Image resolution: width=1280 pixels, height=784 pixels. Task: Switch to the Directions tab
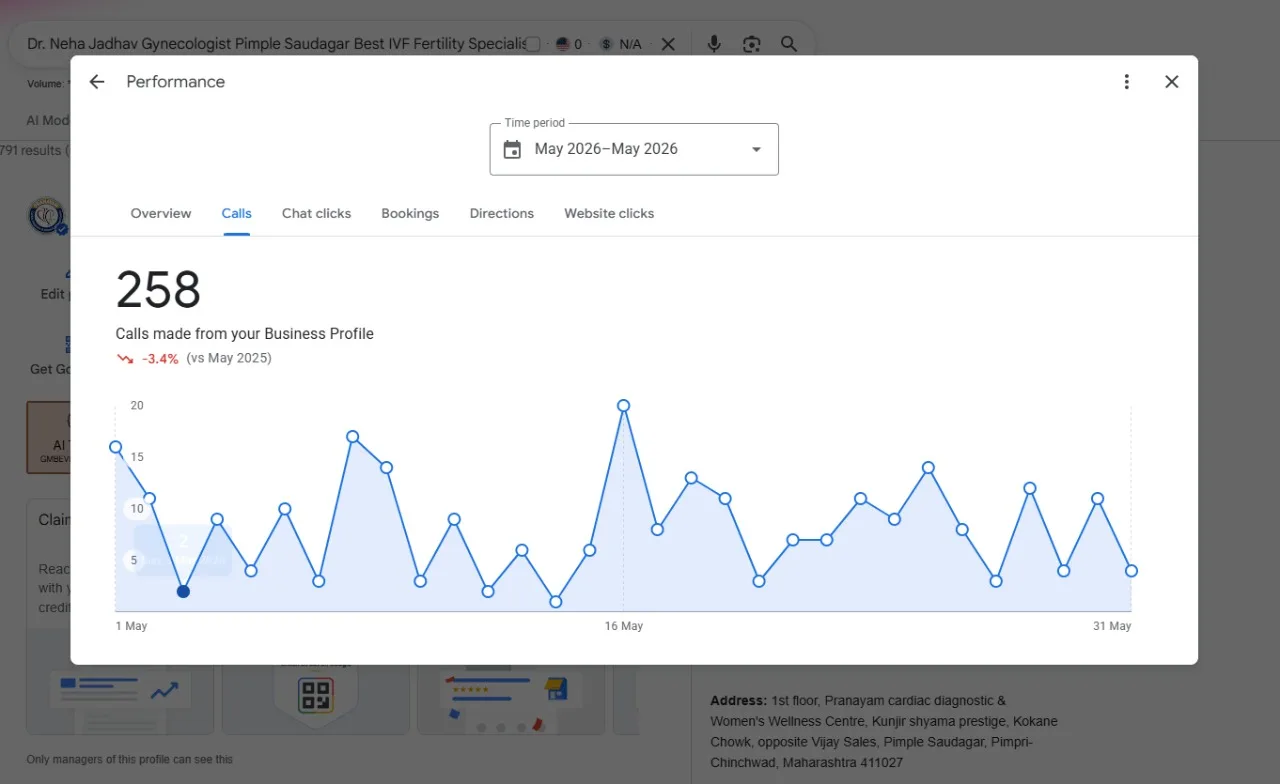pyautogui.click(x=502, y=213)
